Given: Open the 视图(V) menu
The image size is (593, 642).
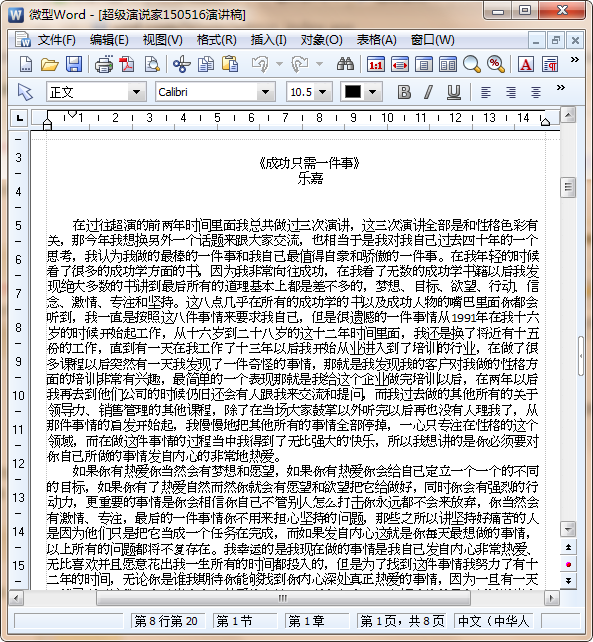Looking at the screenshot, I should pyautogui.click(x=162, y=40).
